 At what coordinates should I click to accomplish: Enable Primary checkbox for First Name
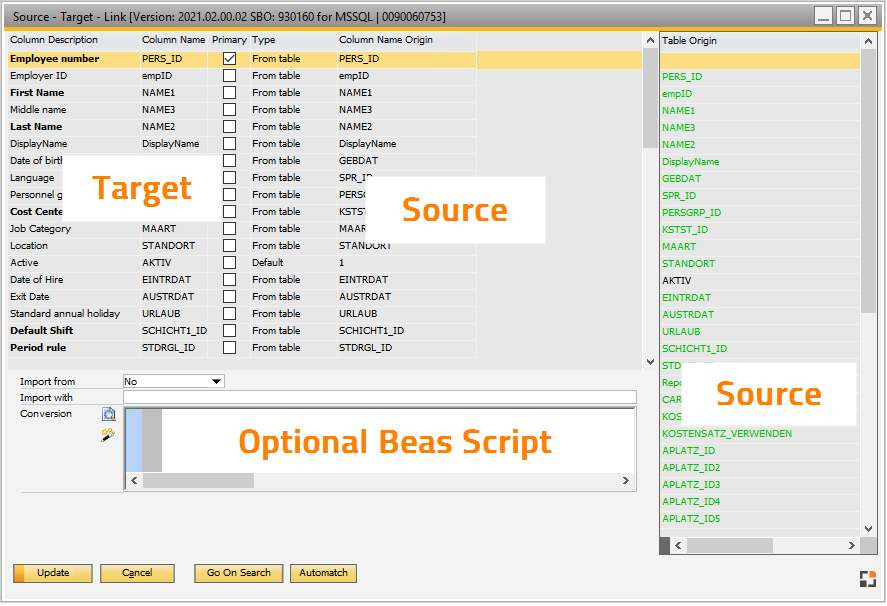[x=229, y=92]
